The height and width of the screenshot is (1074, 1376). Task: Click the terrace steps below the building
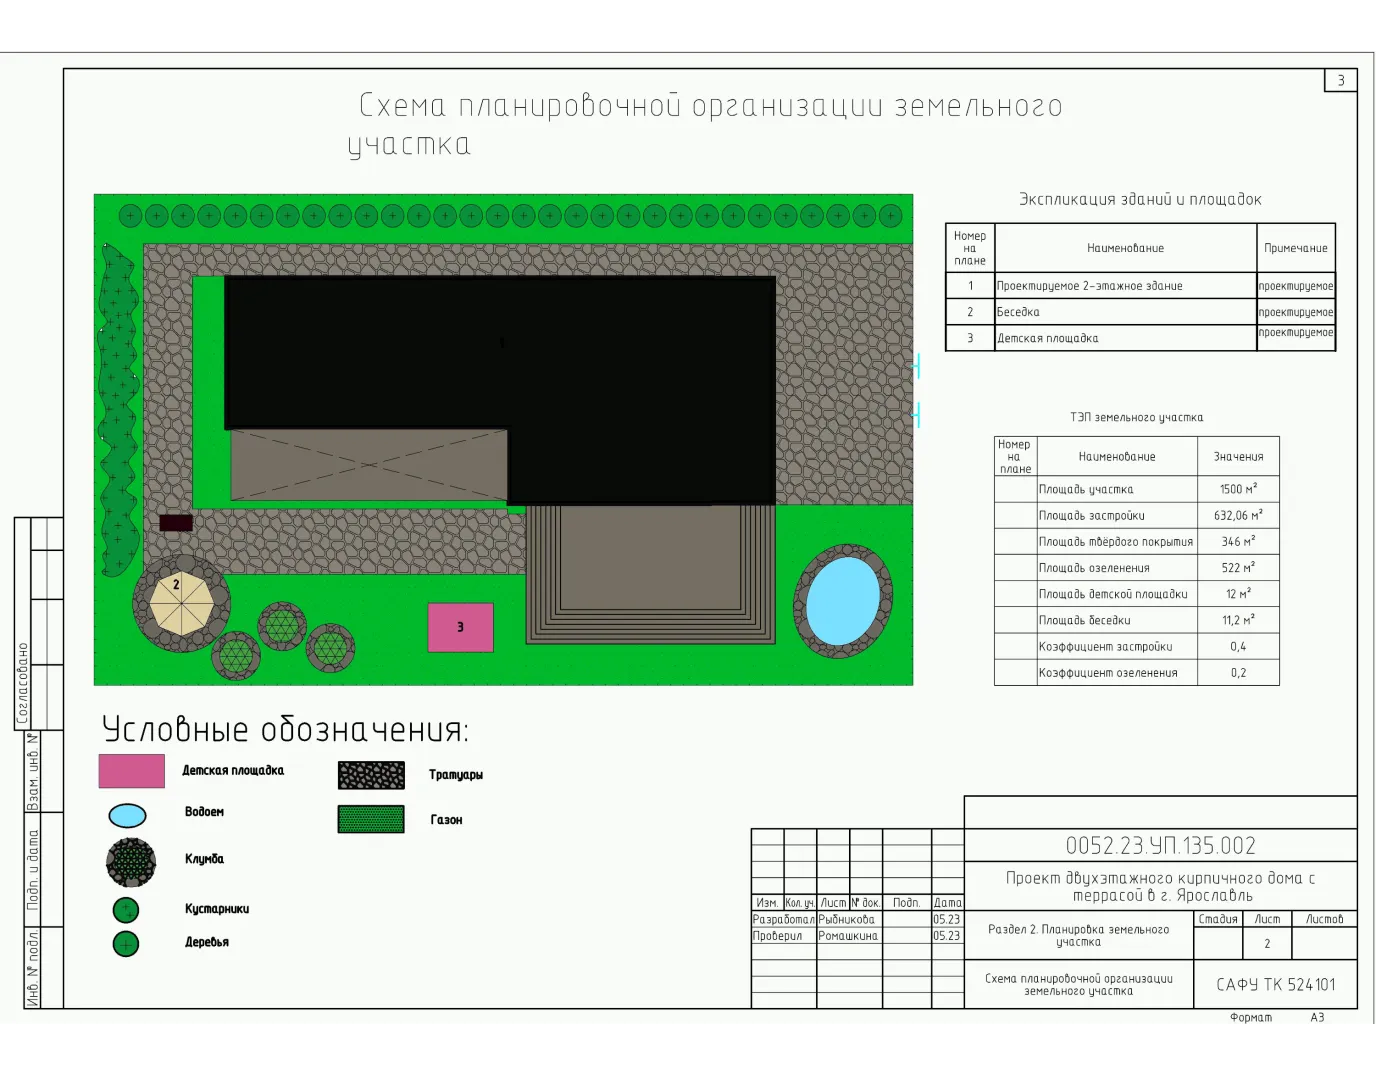point(651,574)
